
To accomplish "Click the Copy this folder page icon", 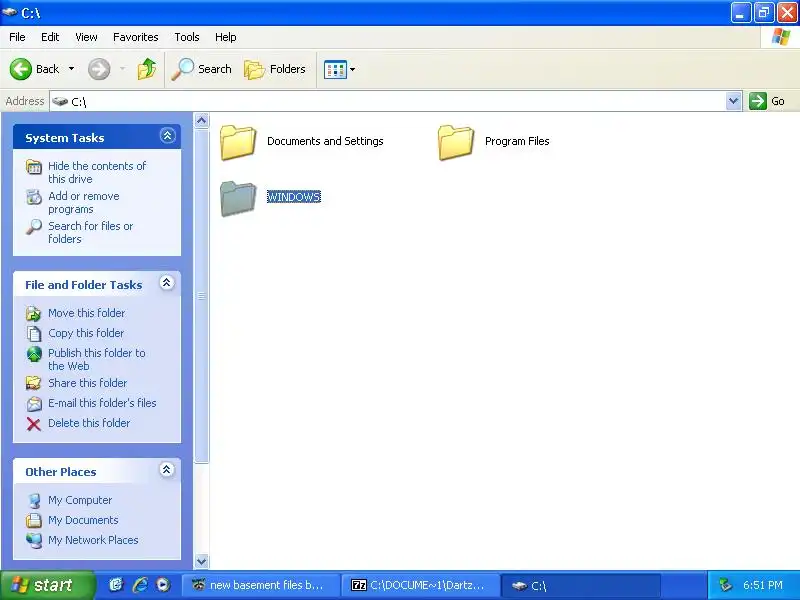I will click(34, 334).
